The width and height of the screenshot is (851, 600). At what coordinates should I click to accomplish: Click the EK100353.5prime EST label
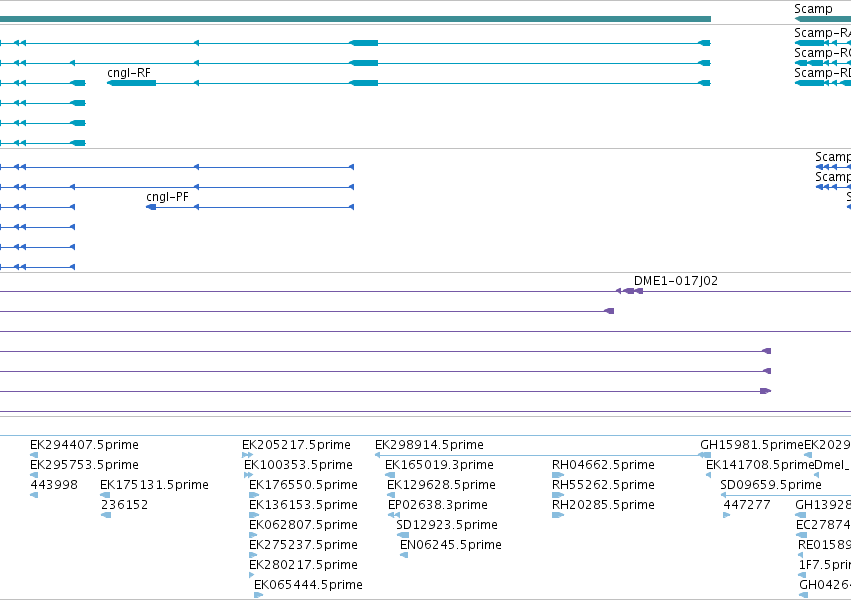(x=298, y=465)
